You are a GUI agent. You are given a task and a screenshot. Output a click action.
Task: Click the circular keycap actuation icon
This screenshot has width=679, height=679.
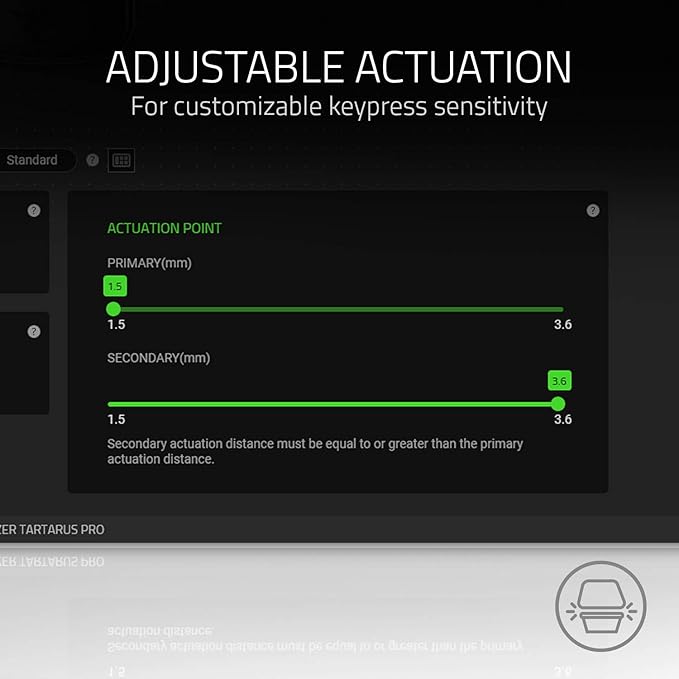tap(601, 606)
